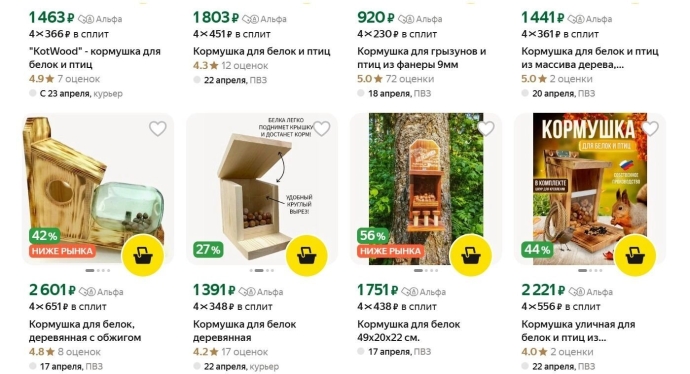Open Кормушка уличная для белок и птиц
This screenshot has width=690, height=374.
coord(578,331)
